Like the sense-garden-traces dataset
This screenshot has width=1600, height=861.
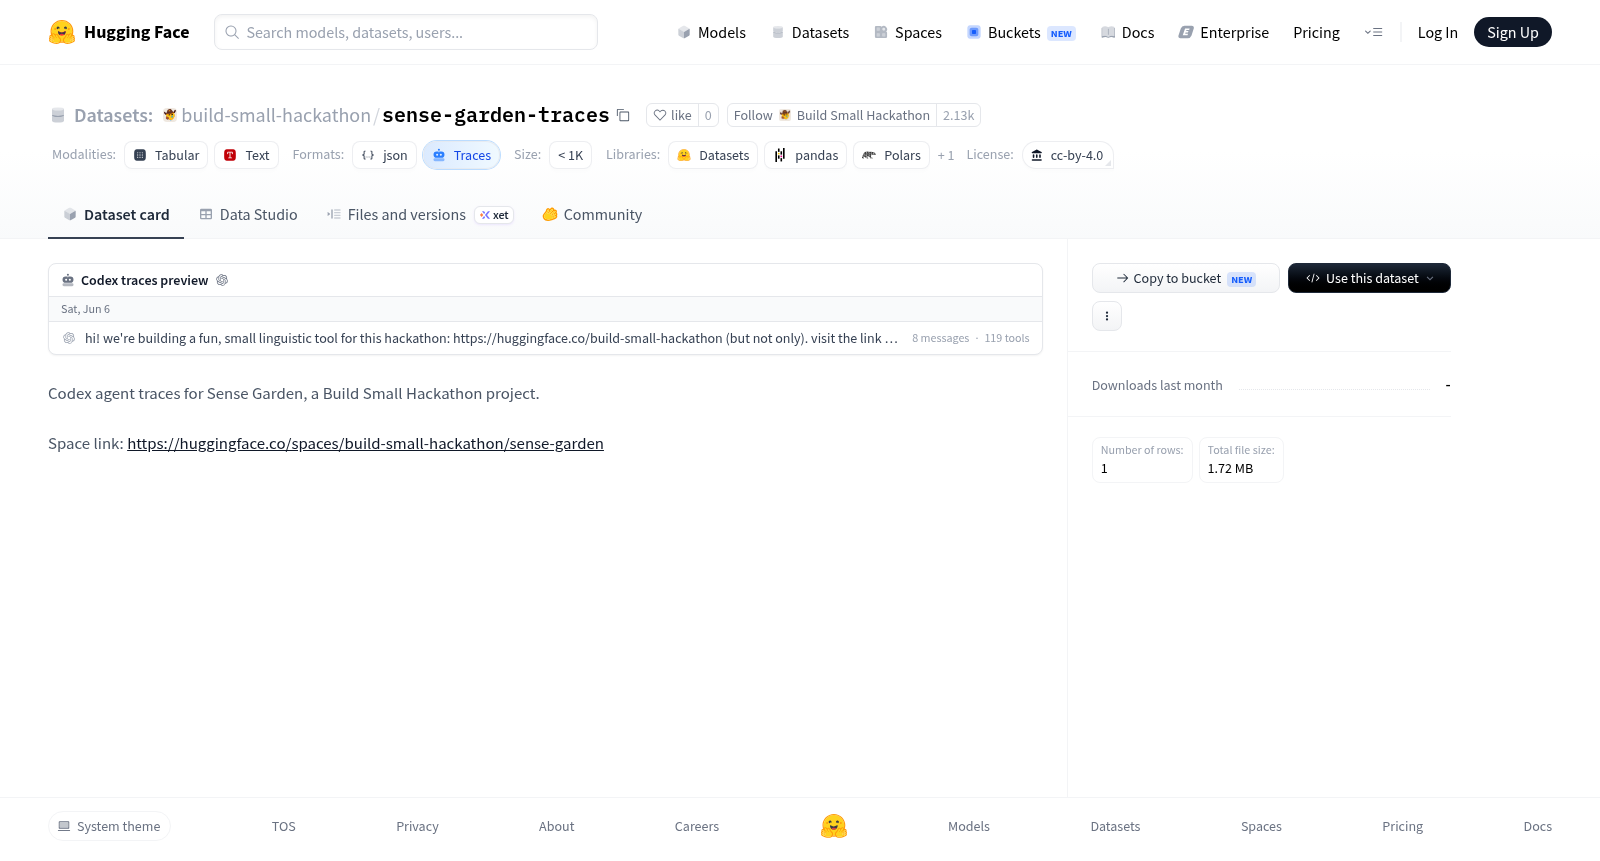point(672,115)
